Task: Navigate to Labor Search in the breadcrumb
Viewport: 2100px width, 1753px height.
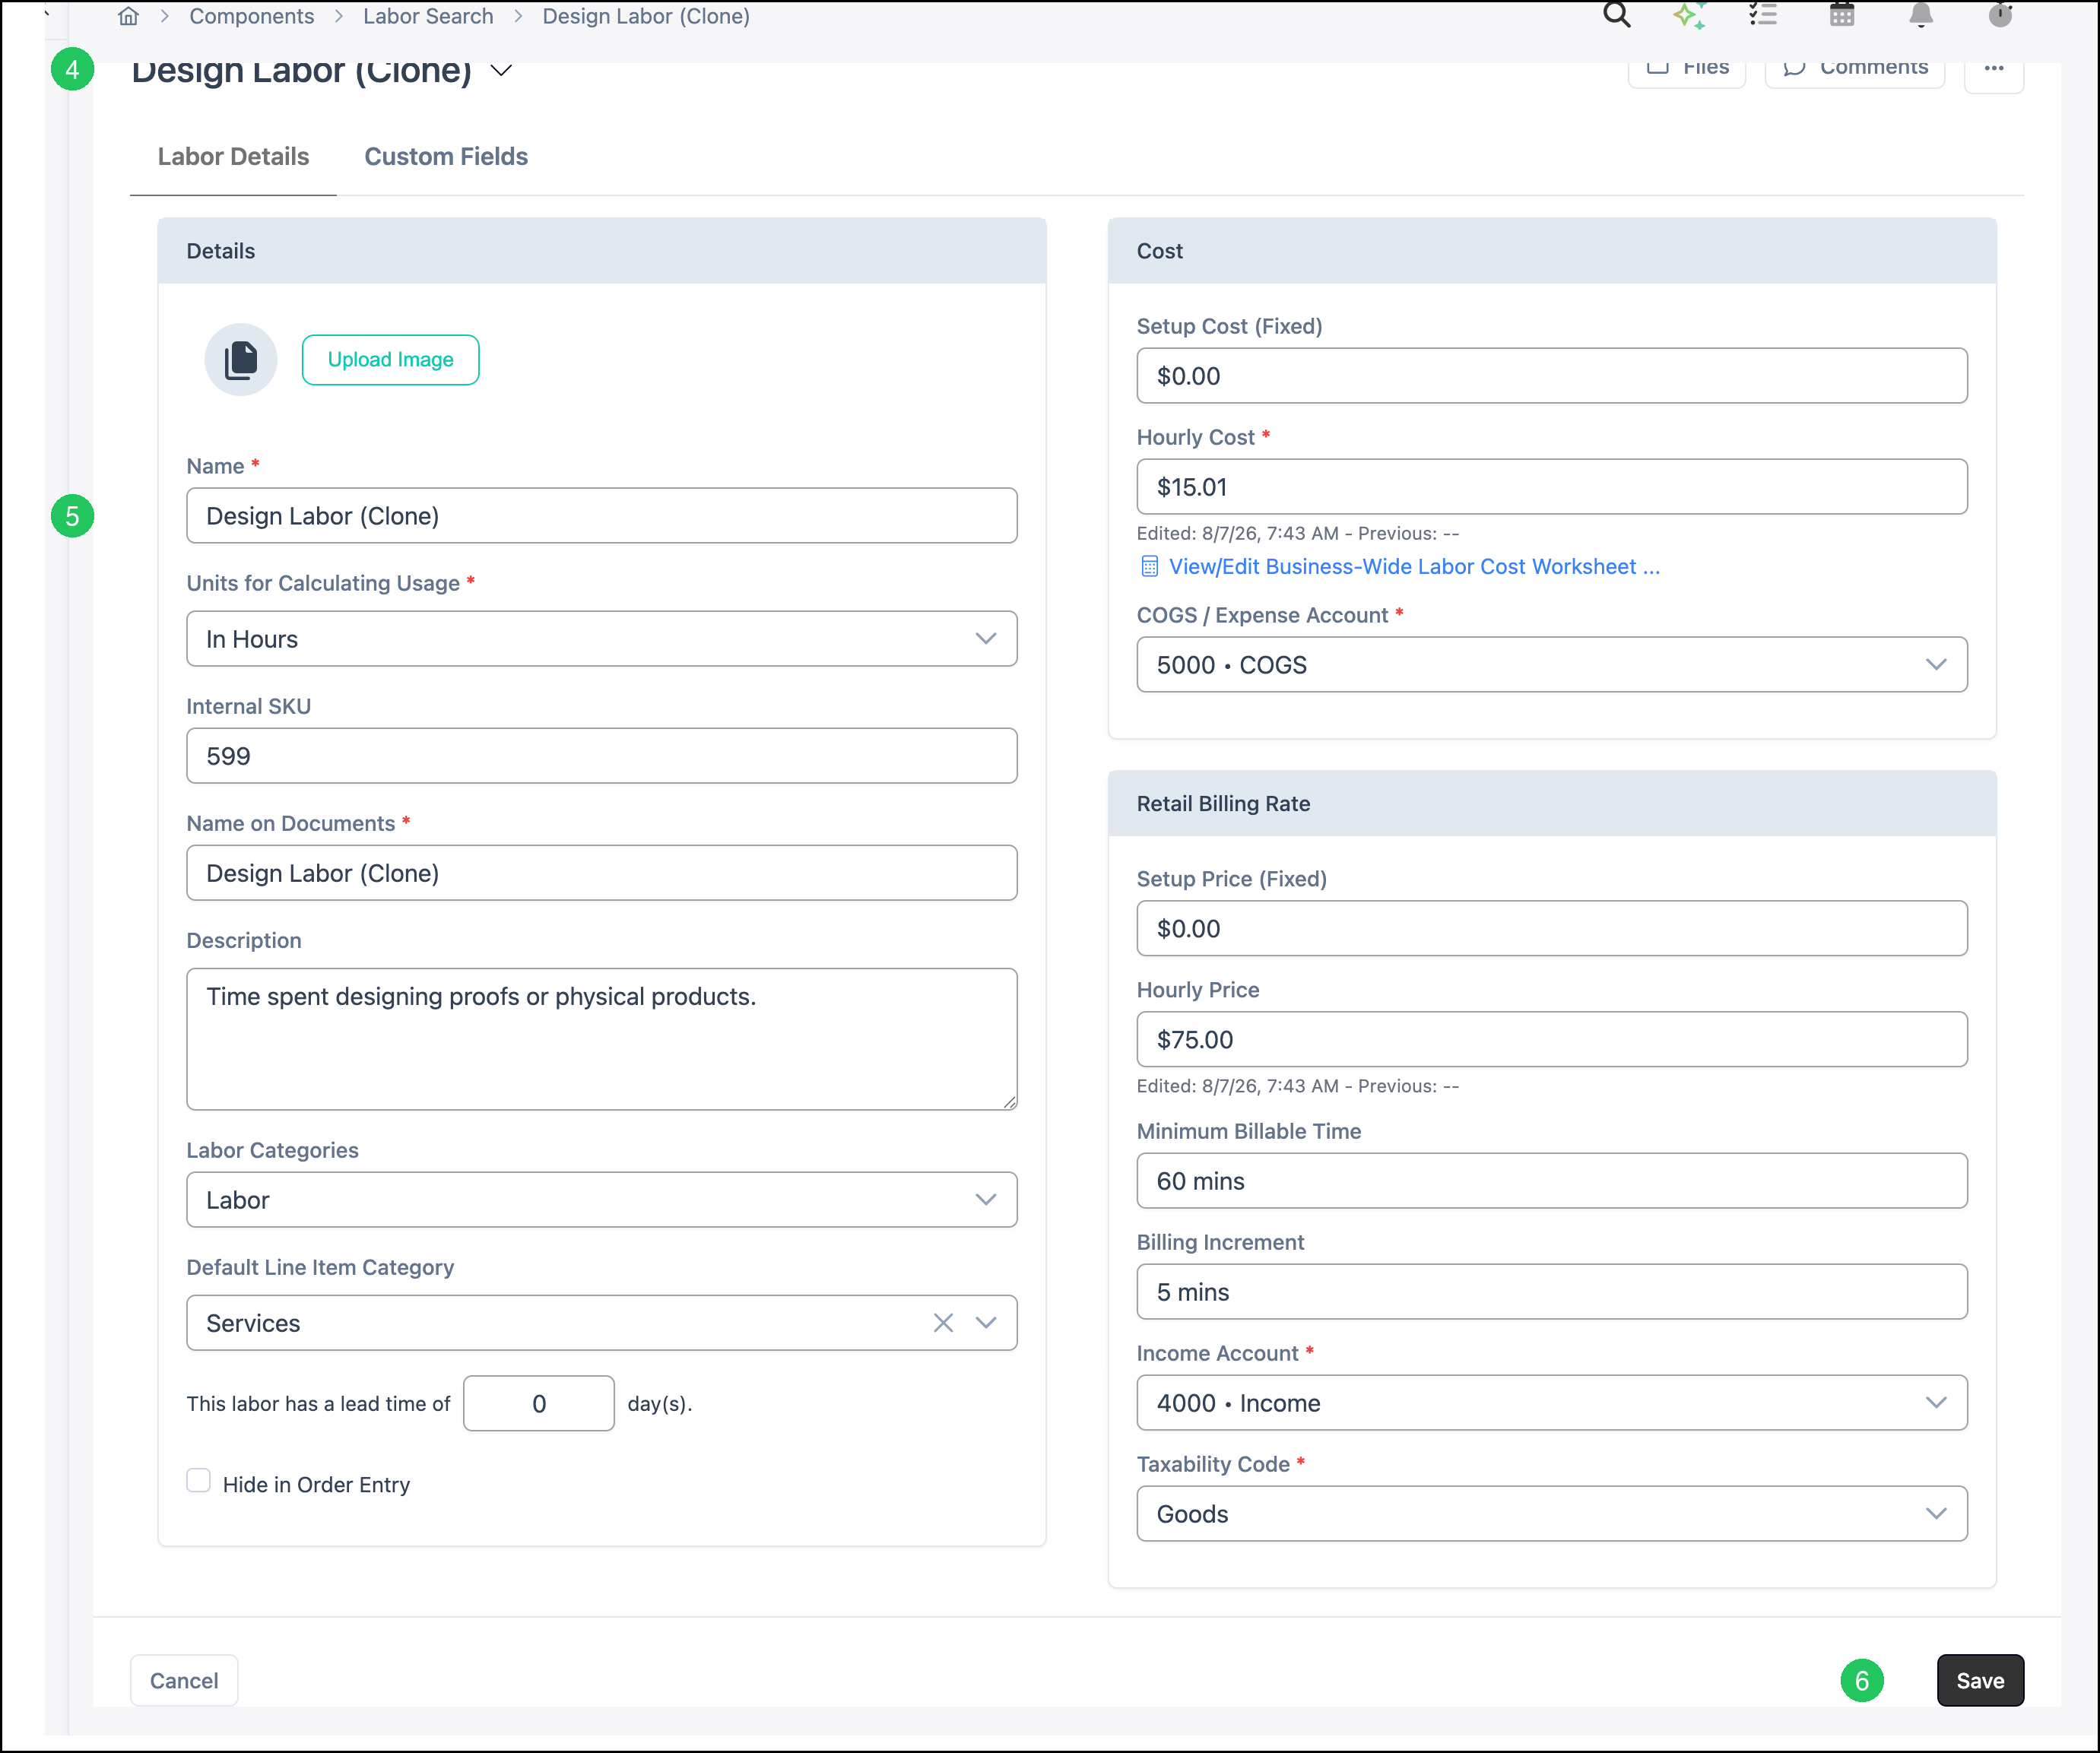Action: (428, 16)
